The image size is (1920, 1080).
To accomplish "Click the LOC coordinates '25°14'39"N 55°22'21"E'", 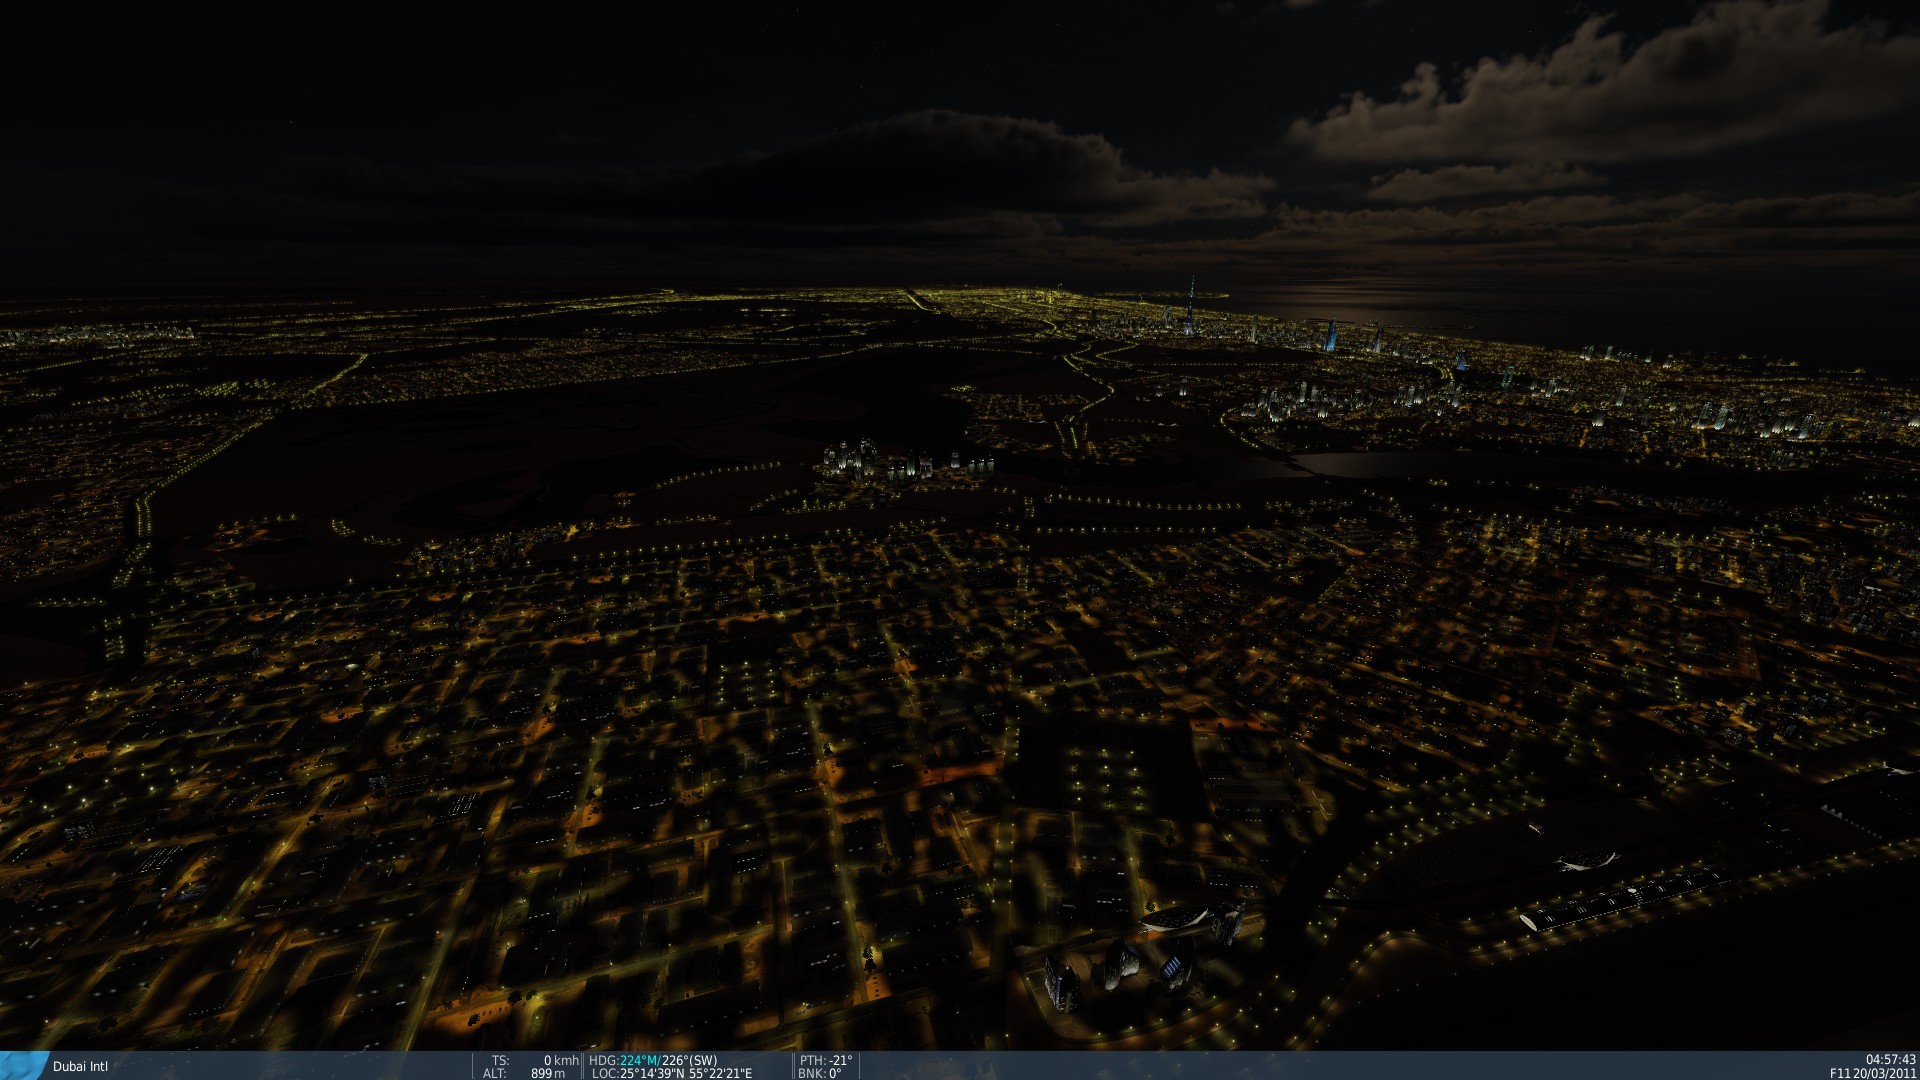I will pos(686,1073).
